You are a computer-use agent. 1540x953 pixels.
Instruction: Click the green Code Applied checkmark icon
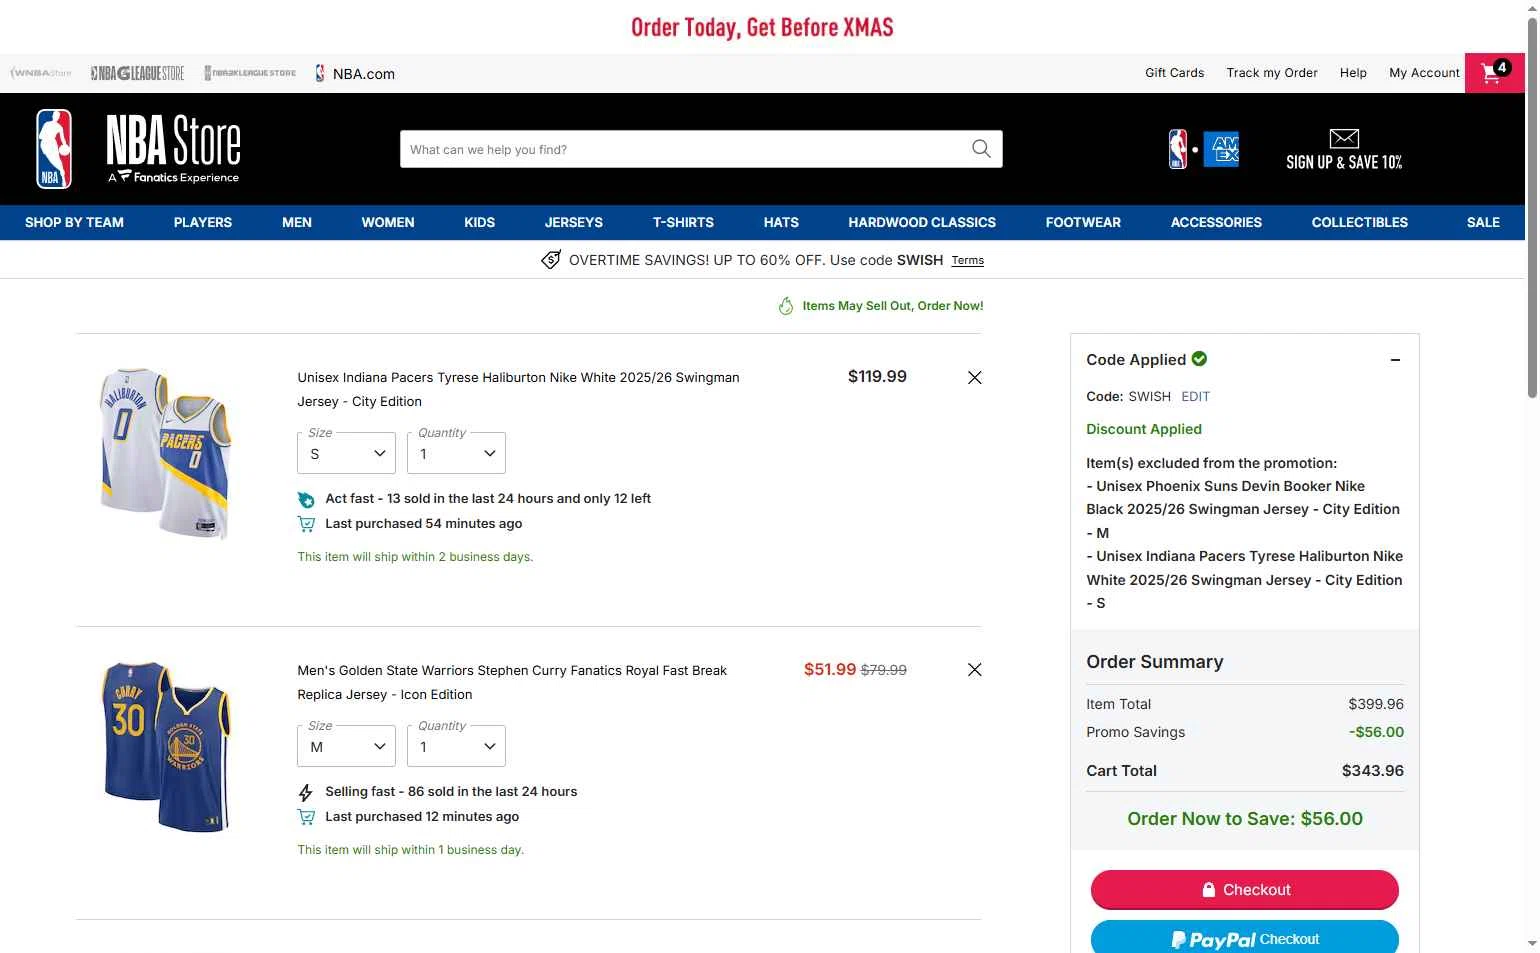1199,359
